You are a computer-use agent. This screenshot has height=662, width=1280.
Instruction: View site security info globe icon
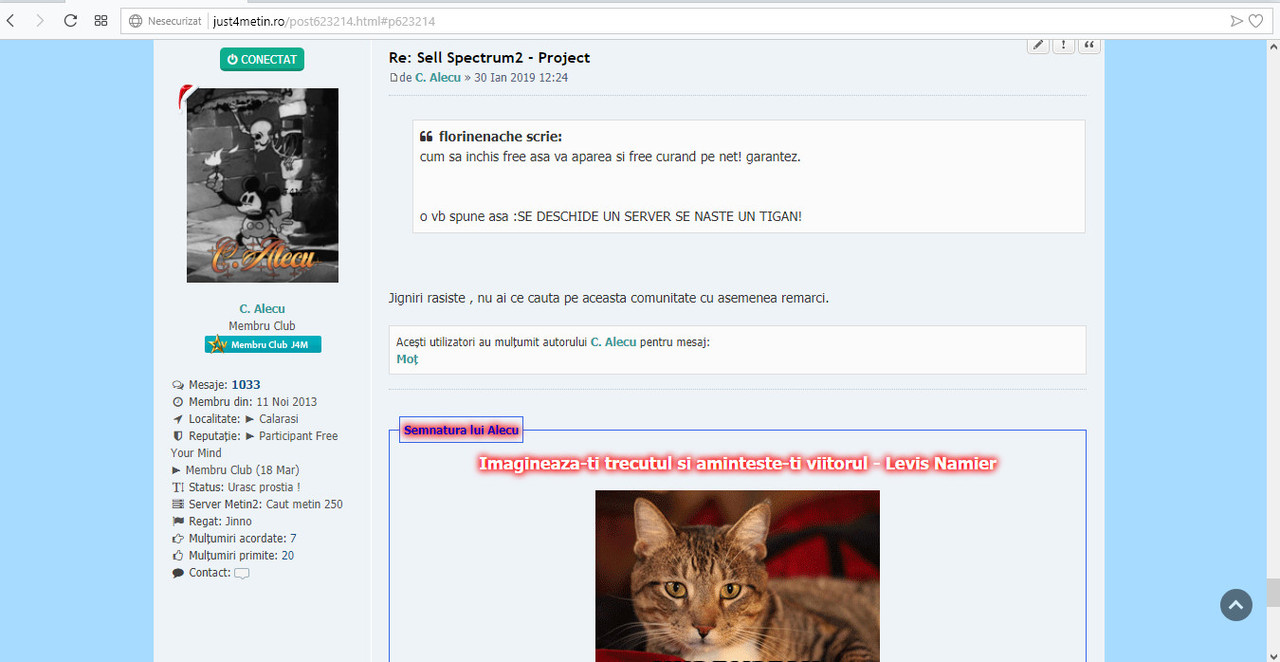136,20
